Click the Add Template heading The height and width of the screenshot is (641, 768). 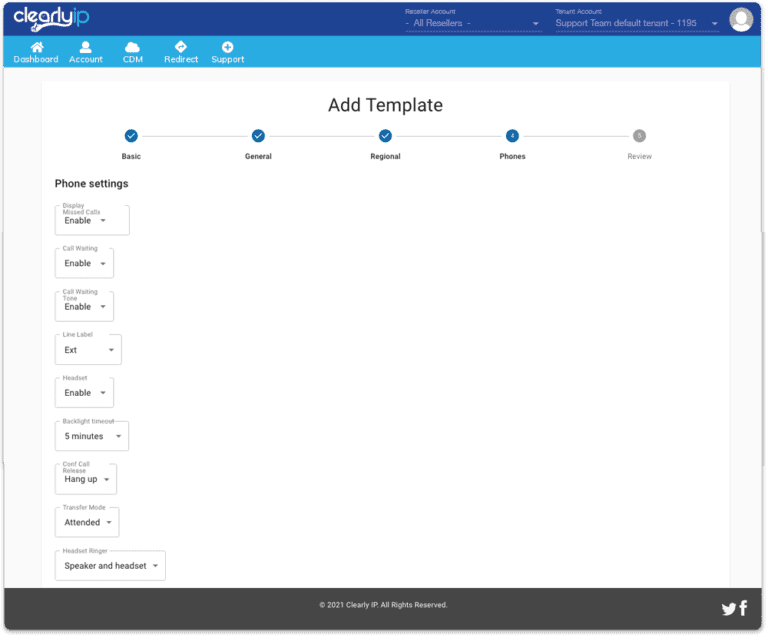click(x=385, y=105)
